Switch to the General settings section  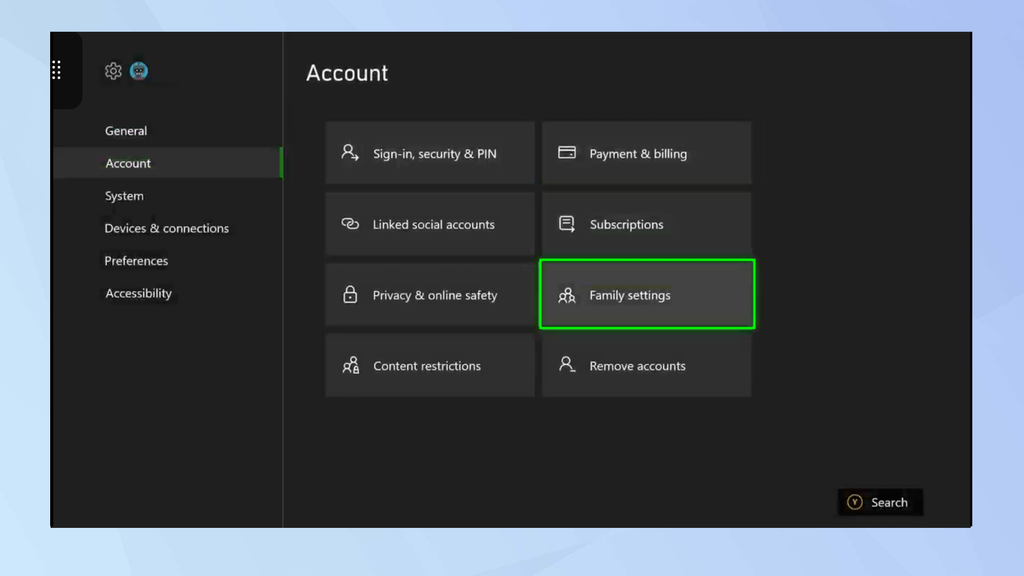tap(126, 130)
